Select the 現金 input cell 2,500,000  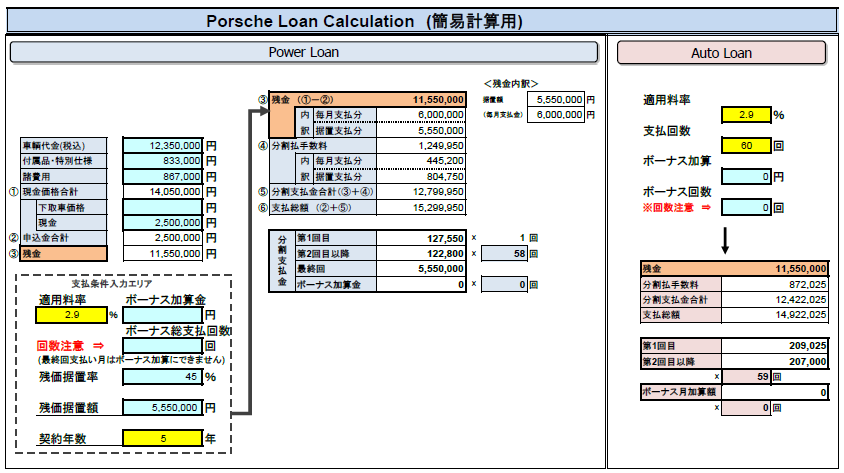pos(163,223)
